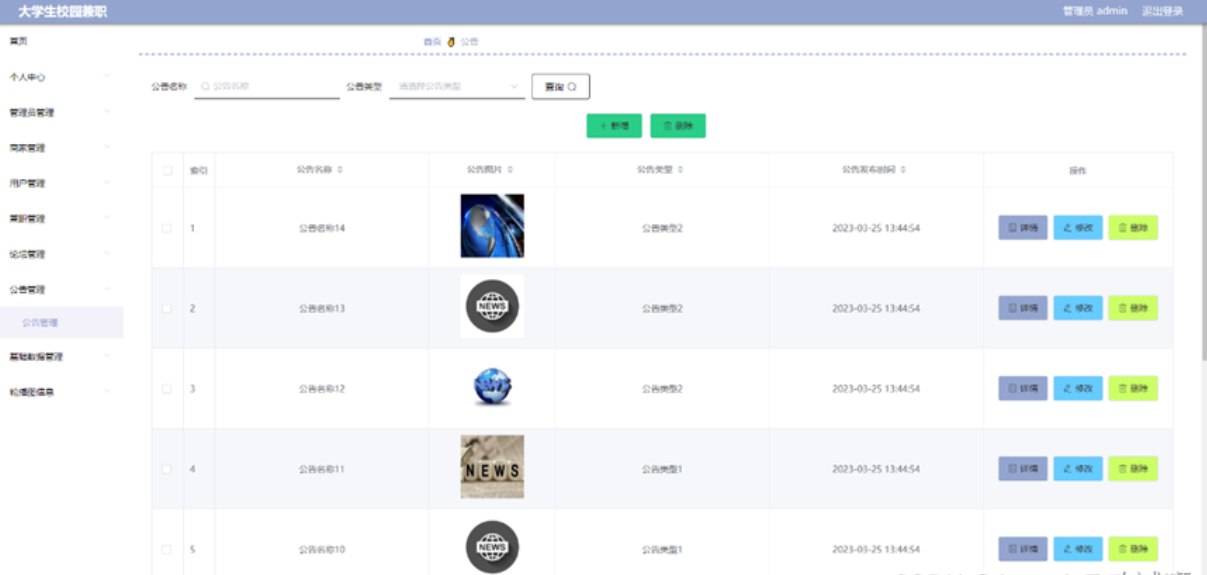Screen dimensions: 1207x575
Task: Click 修改 in row 公告名称12
Action: pos(1078,388)
